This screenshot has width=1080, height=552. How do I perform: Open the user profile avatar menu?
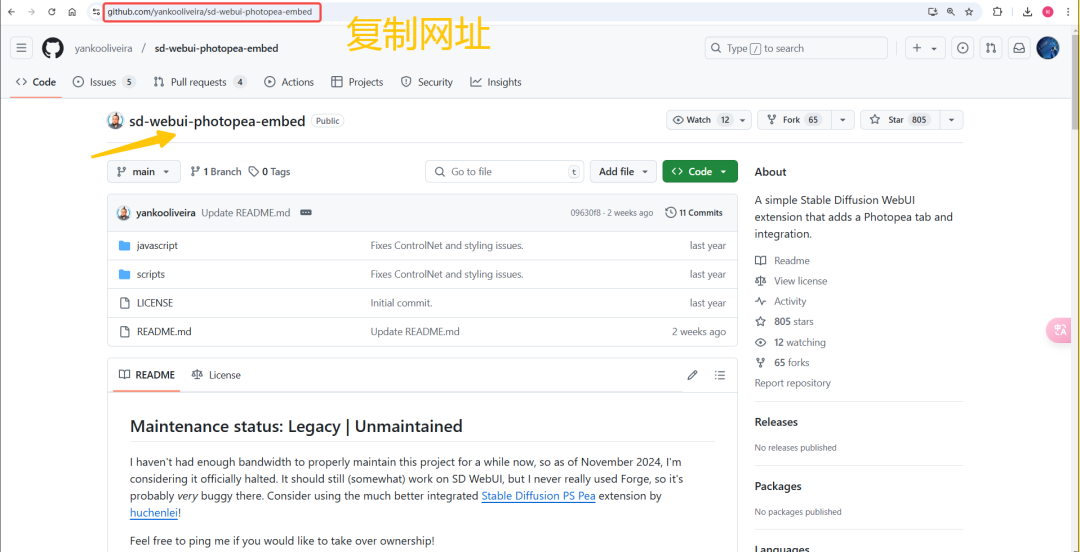[x=1048, y=48]
